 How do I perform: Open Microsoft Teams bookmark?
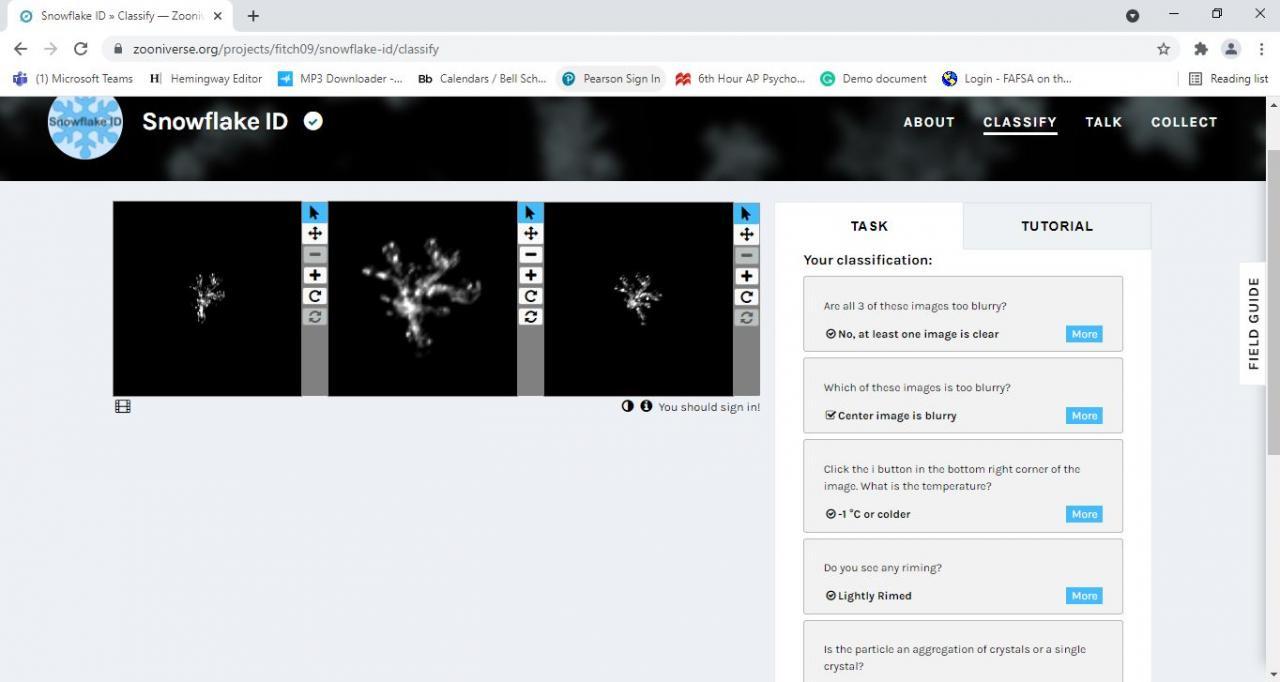click(73, 78)
